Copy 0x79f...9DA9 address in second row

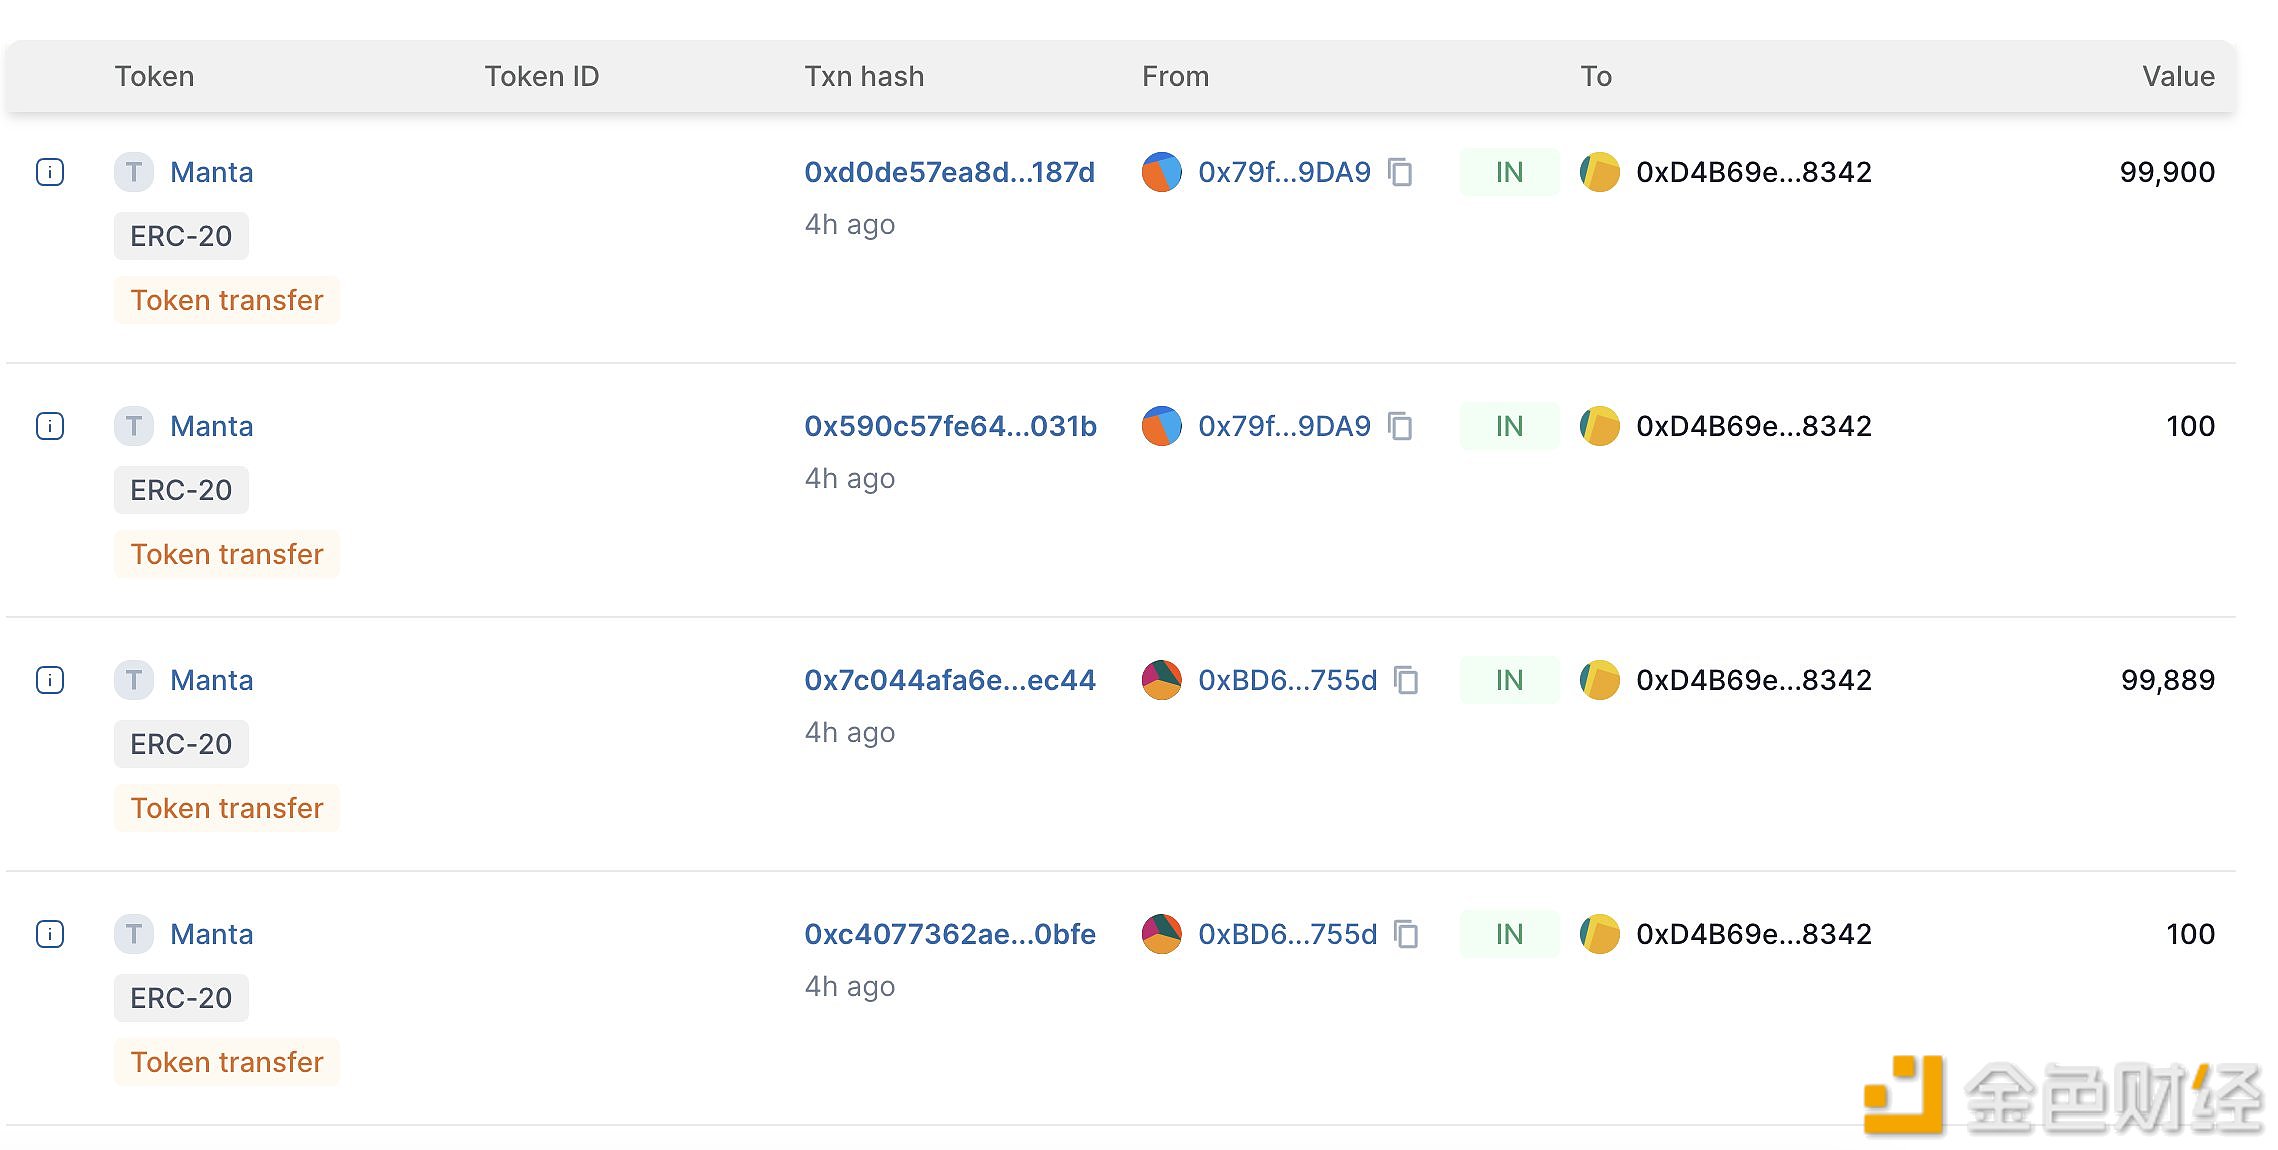click(1400, 427)
